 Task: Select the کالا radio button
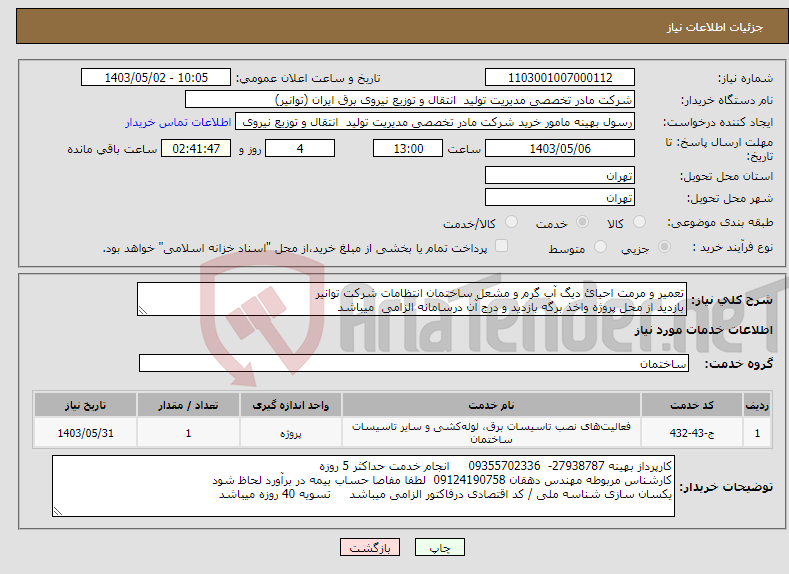[x=639, y=222]
